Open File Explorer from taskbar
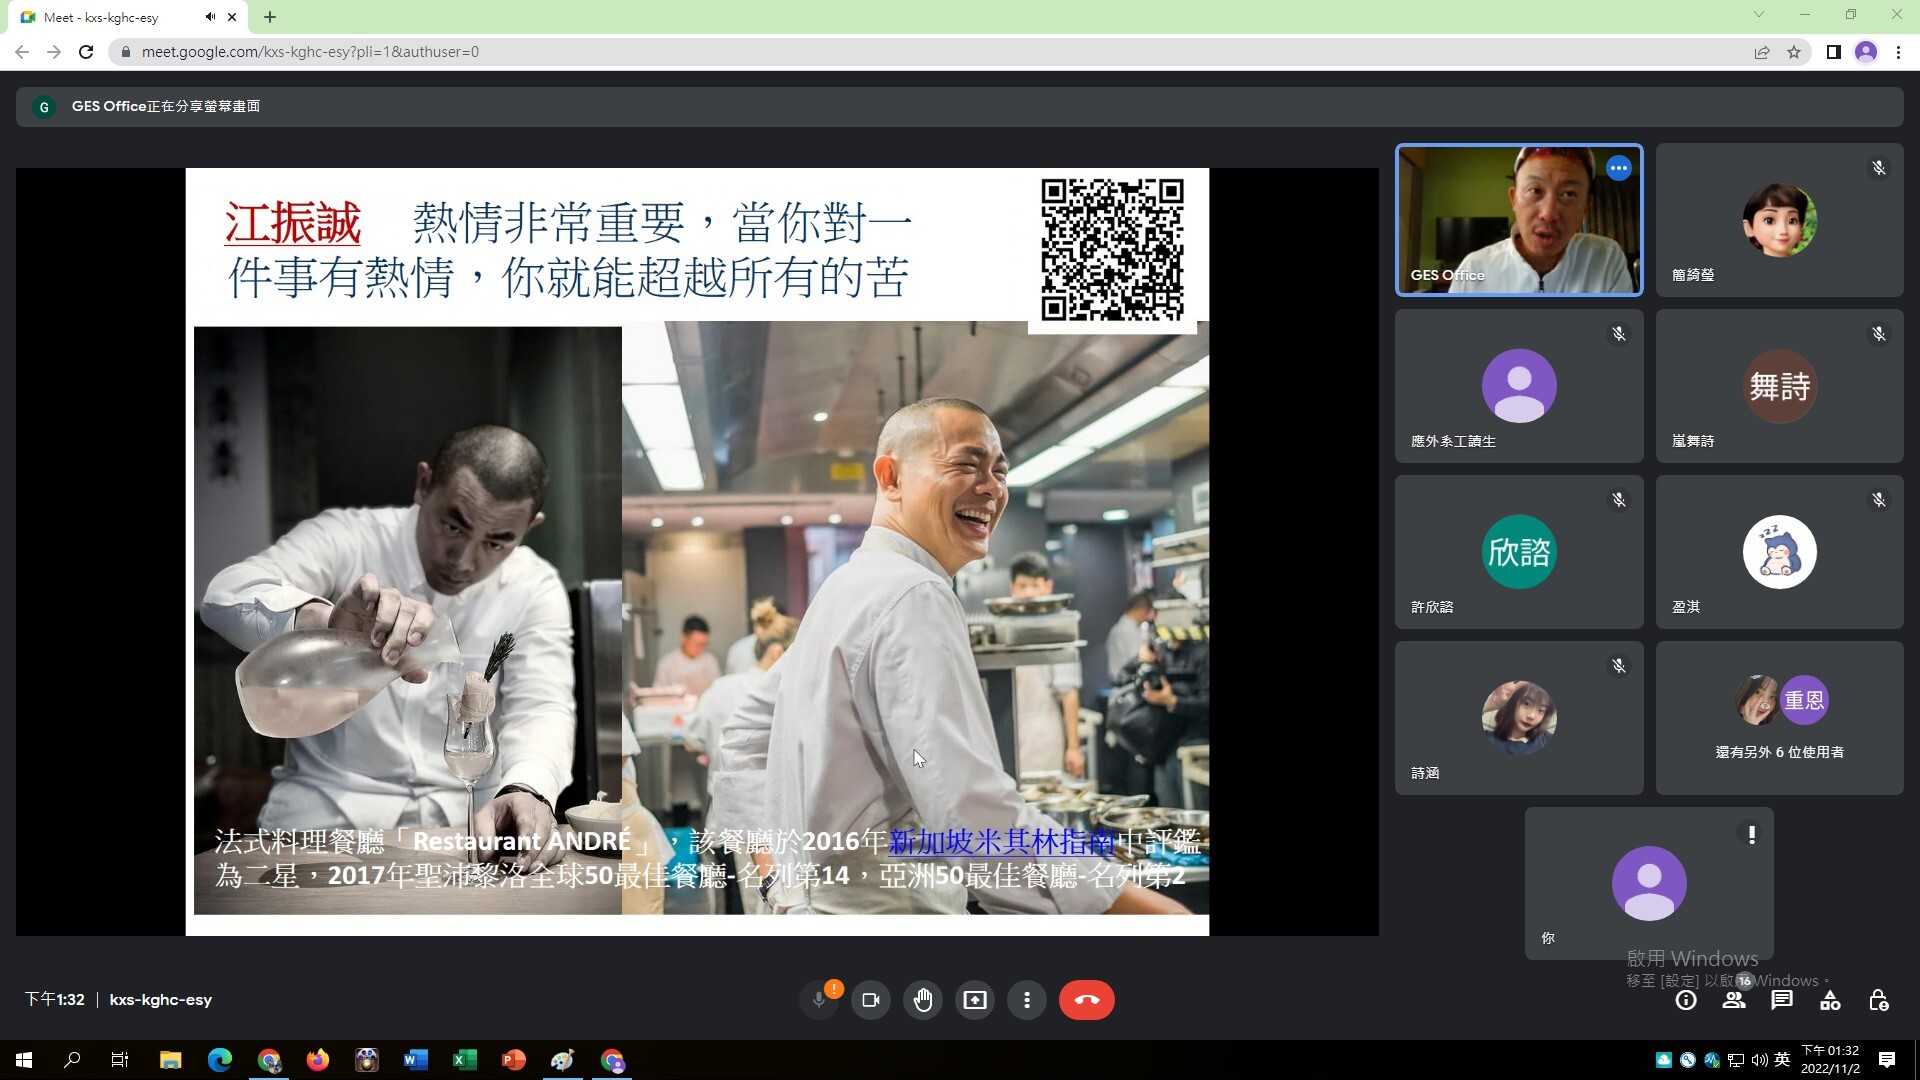1920x1080 pixels. coord(171,1060)
